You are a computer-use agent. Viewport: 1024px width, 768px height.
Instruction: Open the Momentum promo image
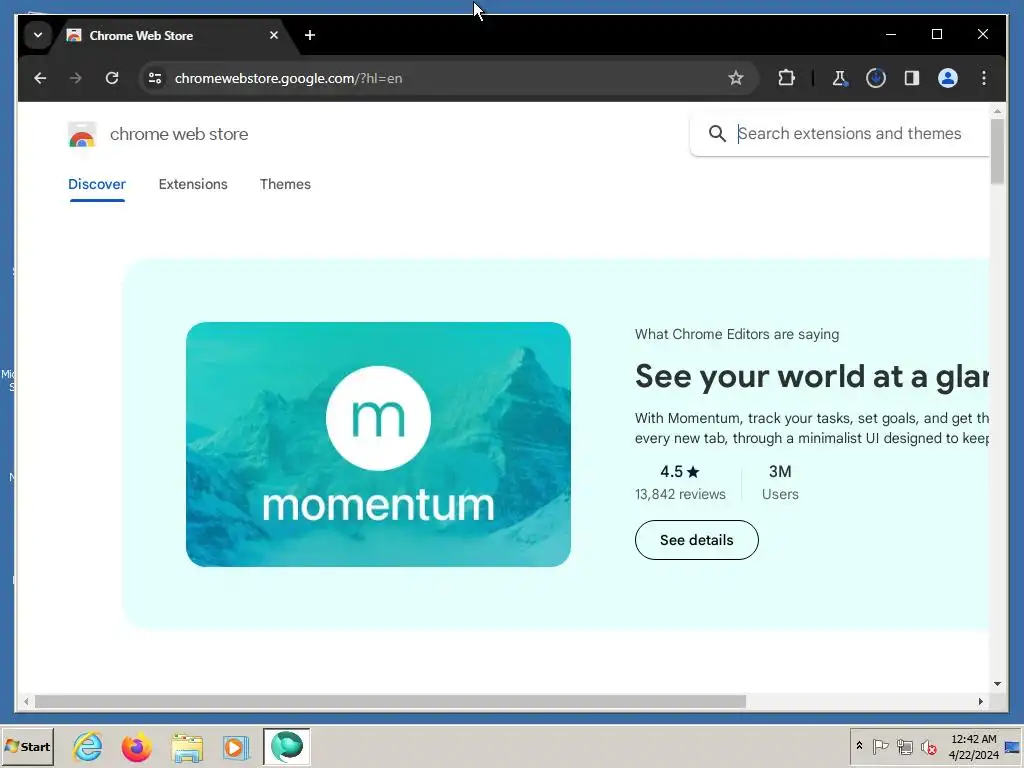pyautogui.click(x=378, y=444)
